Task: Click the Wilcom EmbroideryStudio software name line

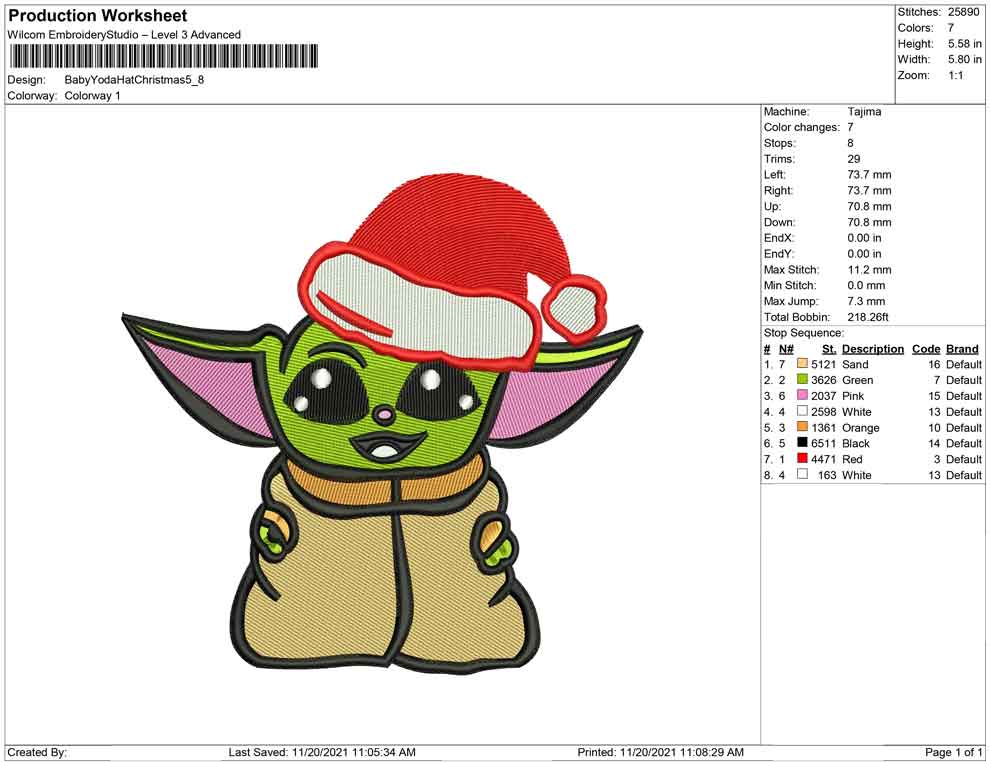Action: coord(124,35)
